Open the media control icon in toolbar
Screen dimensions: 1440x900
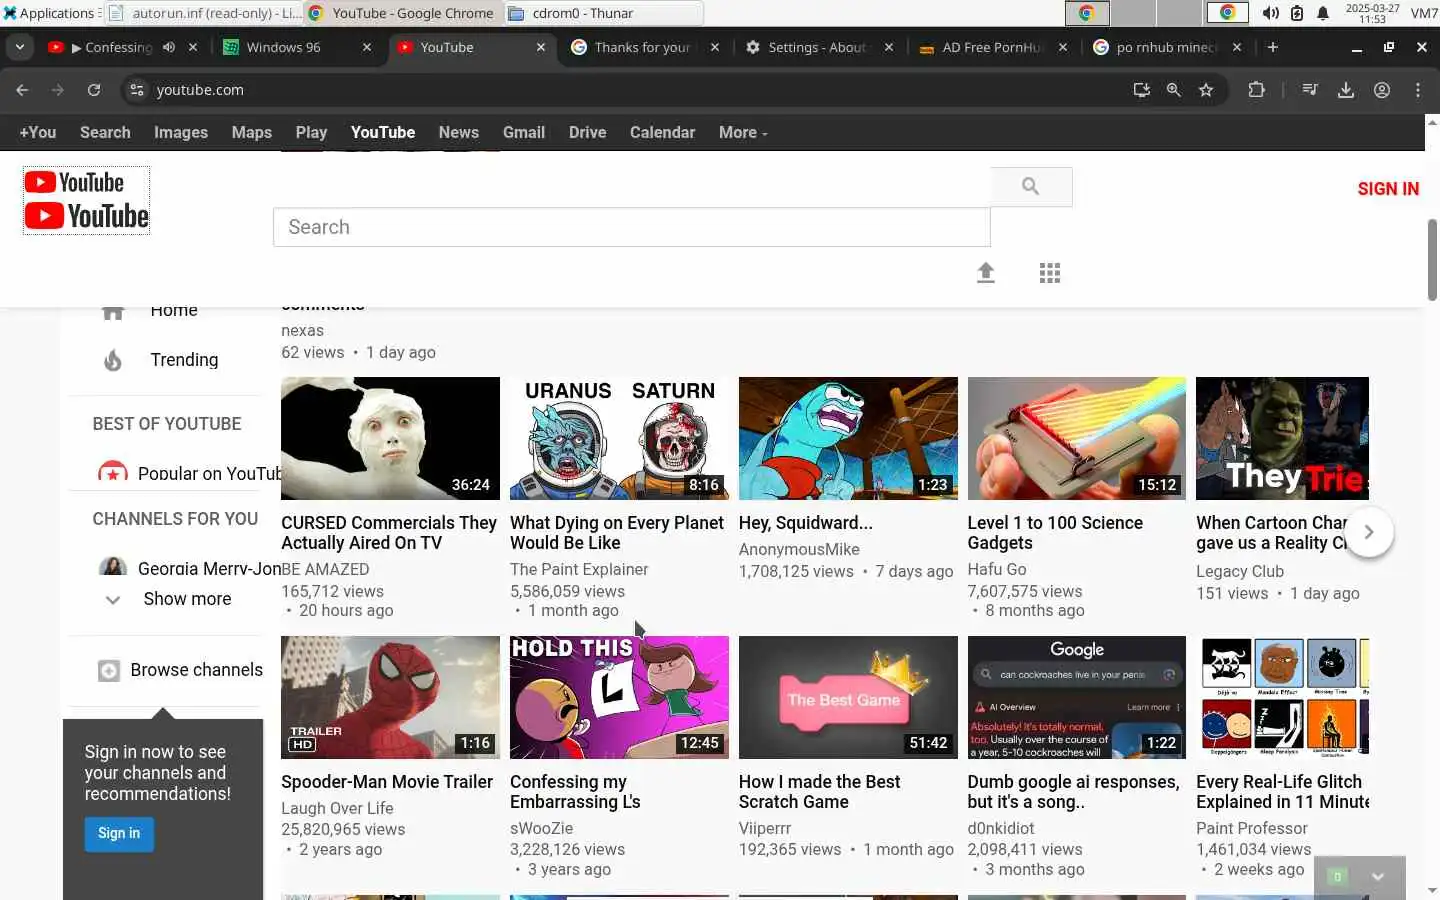1310,90
